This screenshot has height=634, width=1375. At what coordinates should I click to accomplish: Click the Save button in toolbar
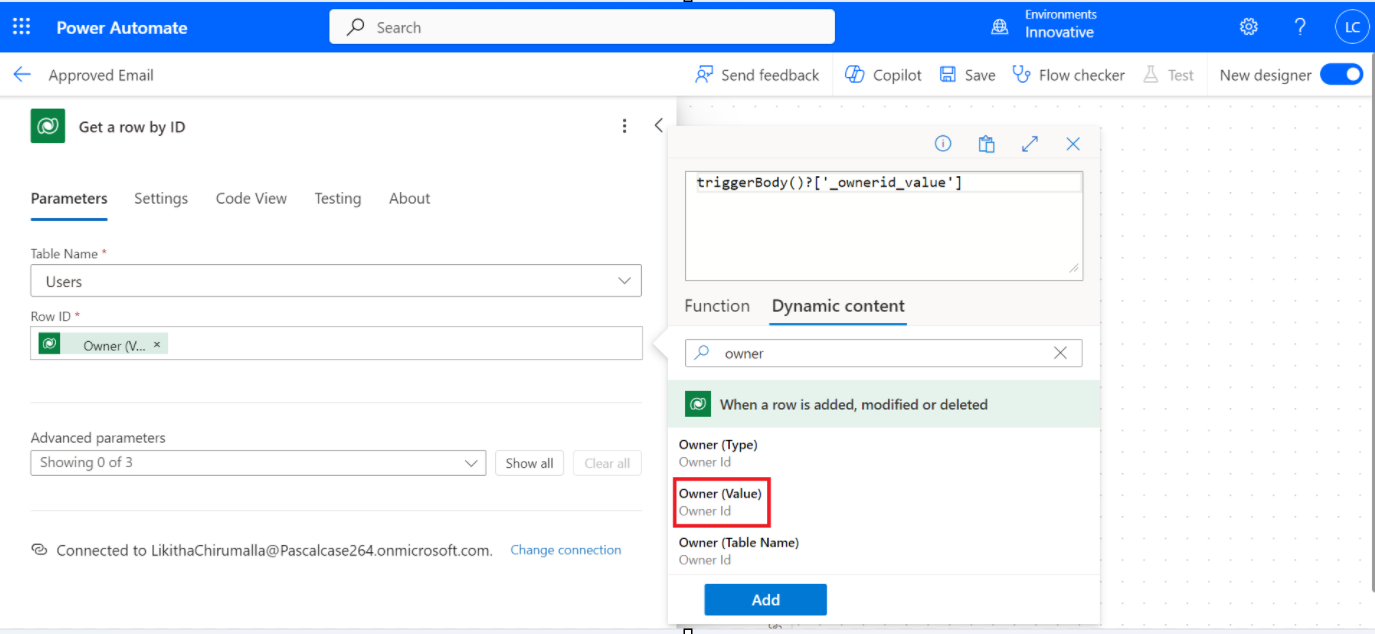(x=967, y=75)
